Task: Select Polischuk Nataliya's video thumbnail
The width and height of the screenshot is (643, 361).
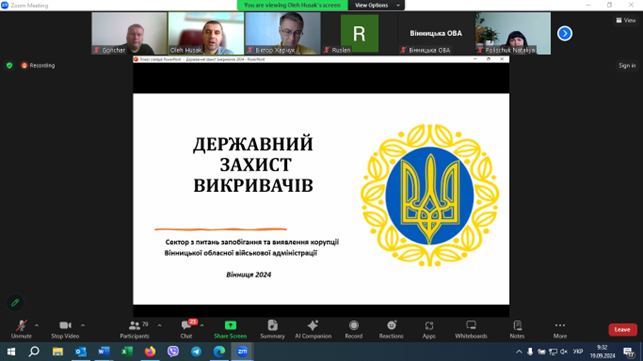Action: 513,33
